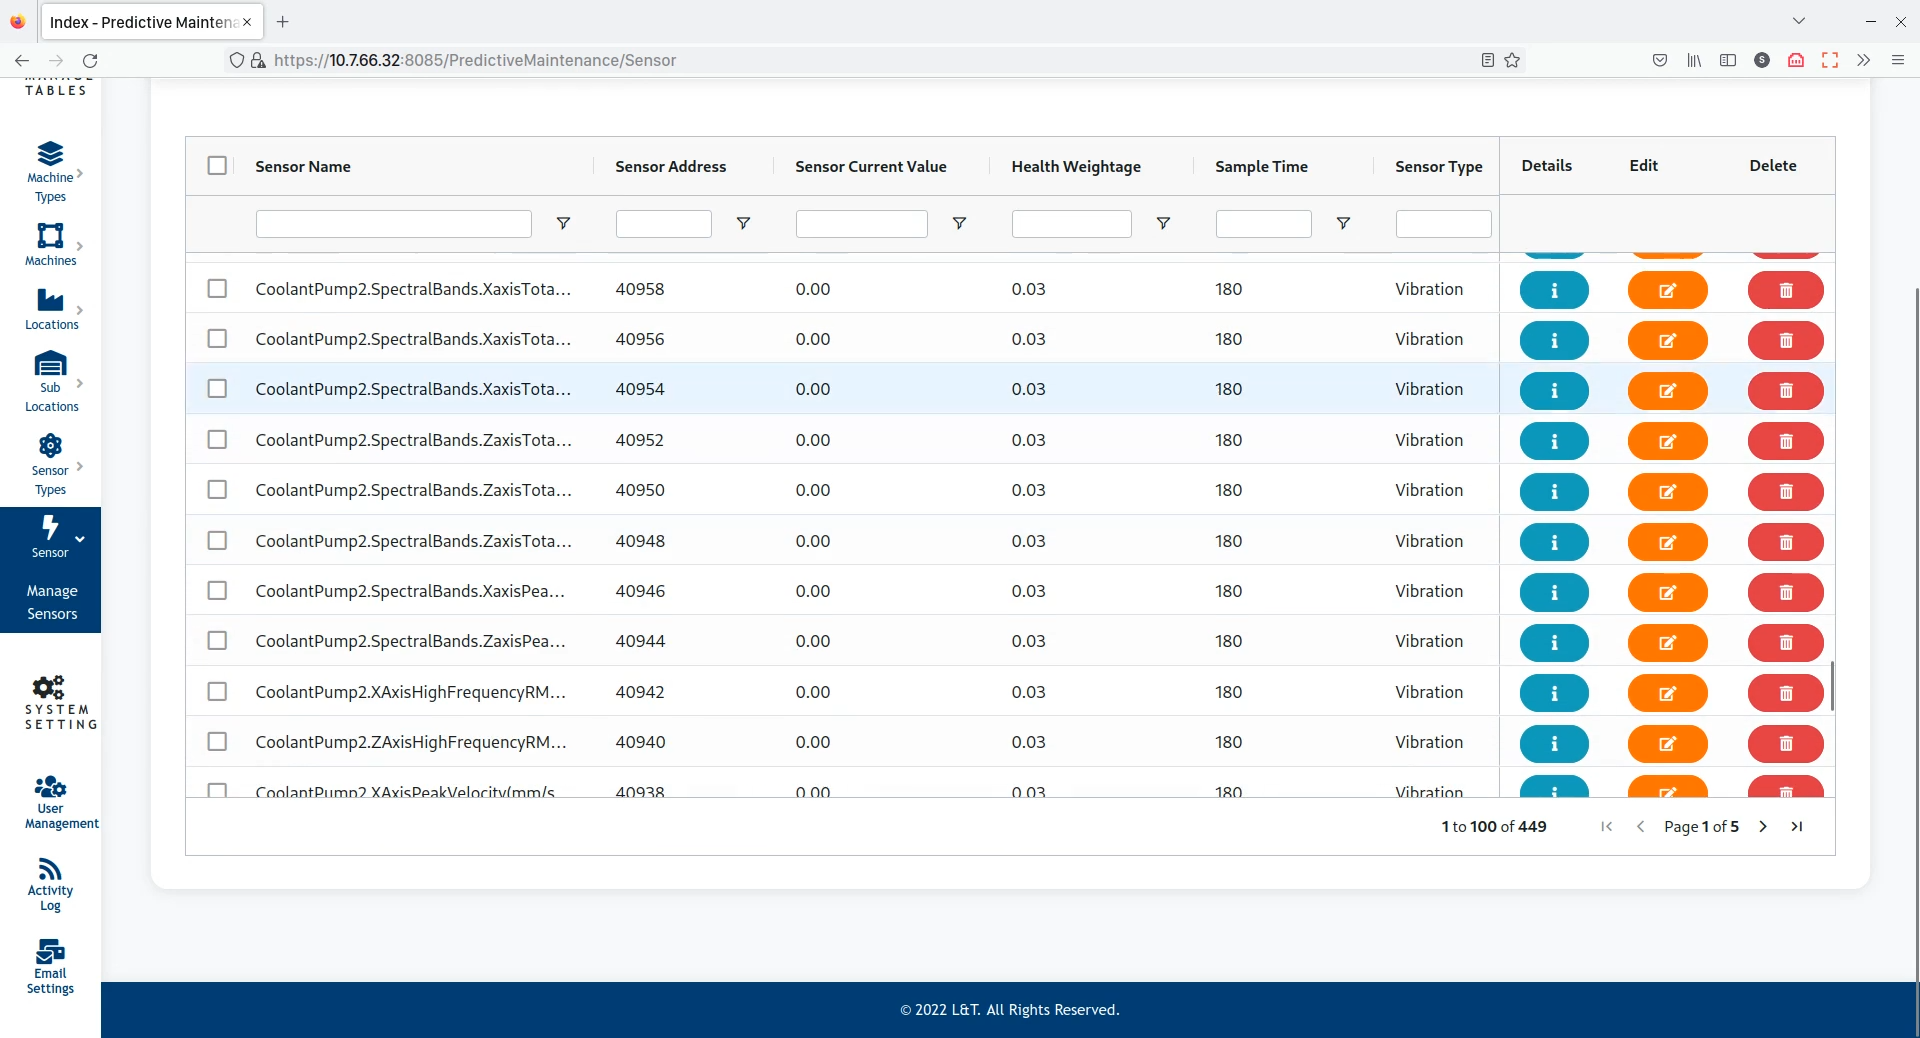Show more toolbar tools overflow

point(1864,60)
